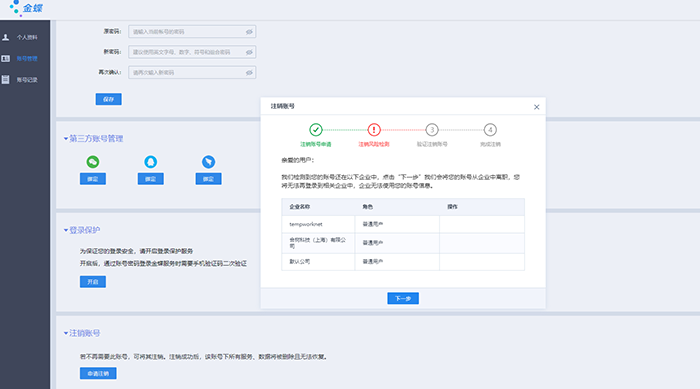Collapse the 注销账号 section heading

coord(82,333)
